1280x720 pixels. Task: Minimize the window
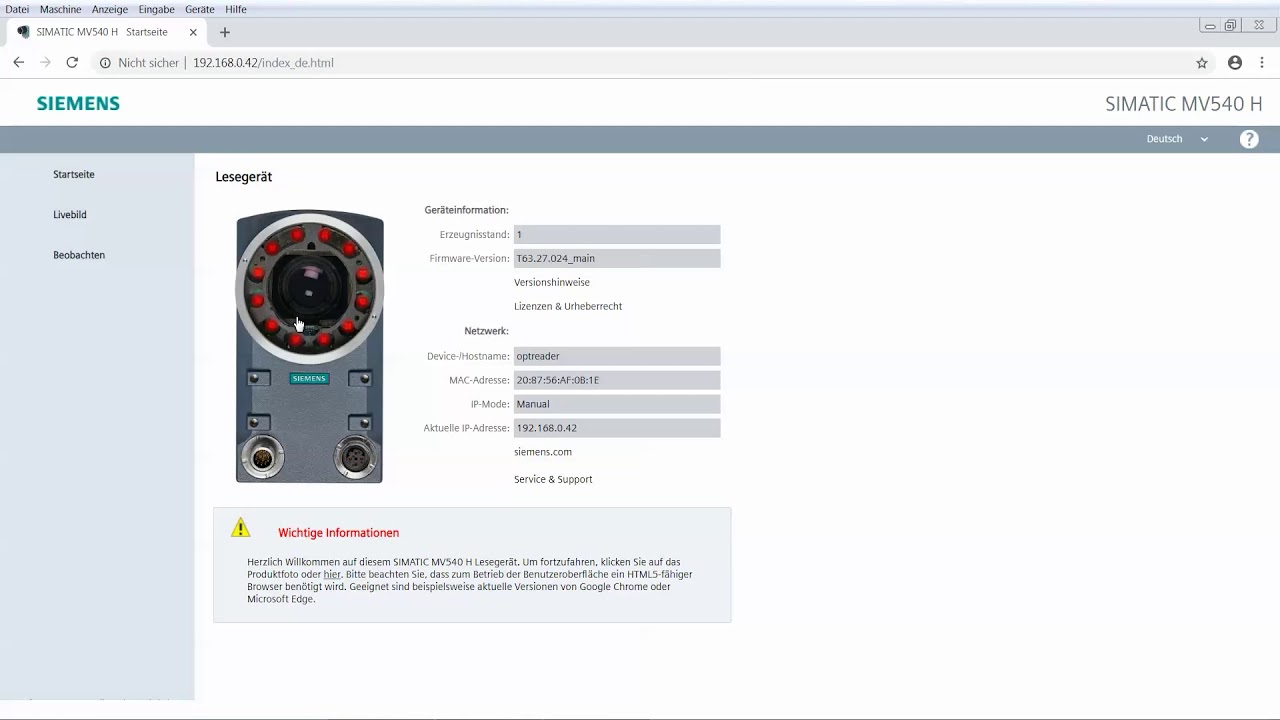[x=1210, y=25]
